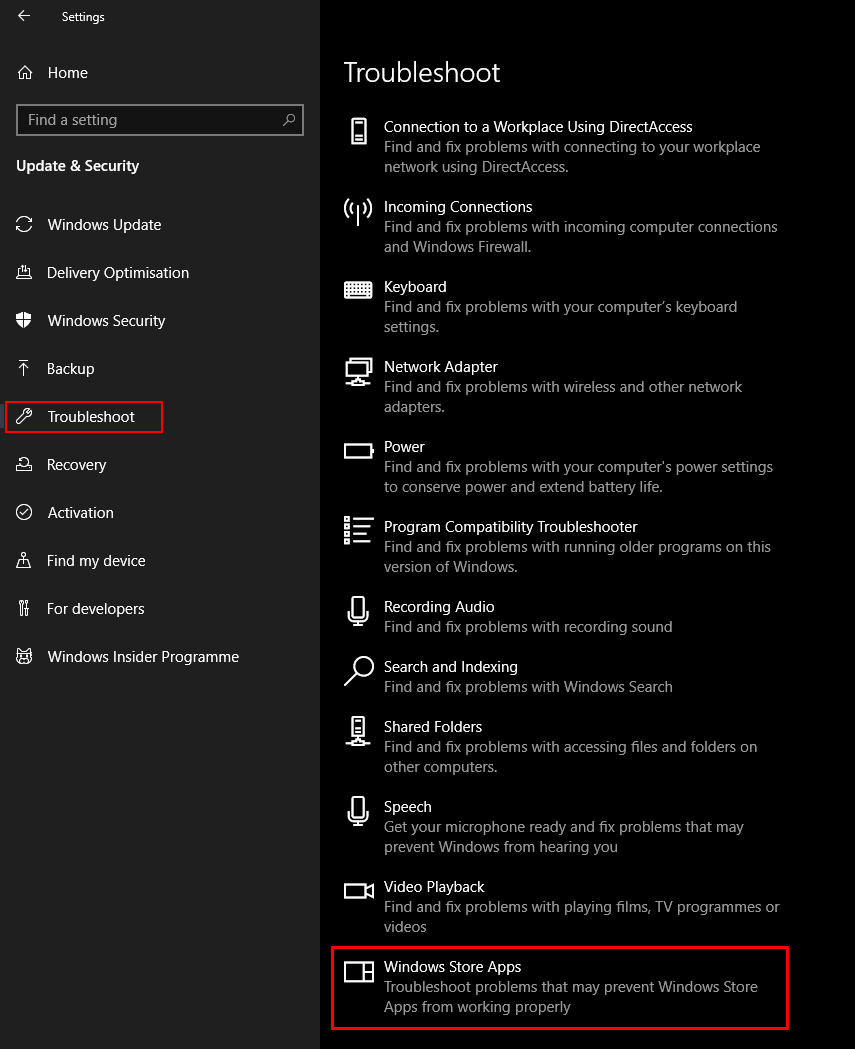Click text 'Find and fix problems with Windows Search'

pos(528,687)
